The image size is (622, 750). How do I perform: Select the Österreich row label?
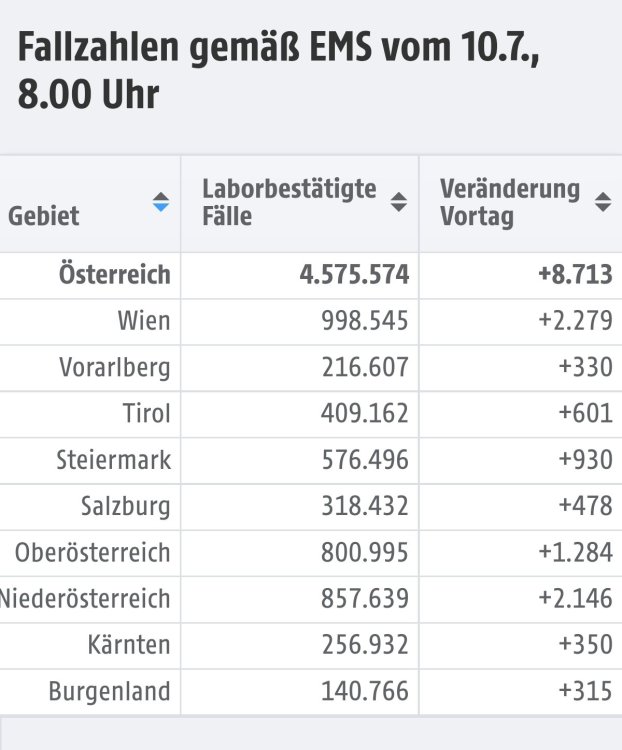114,275
